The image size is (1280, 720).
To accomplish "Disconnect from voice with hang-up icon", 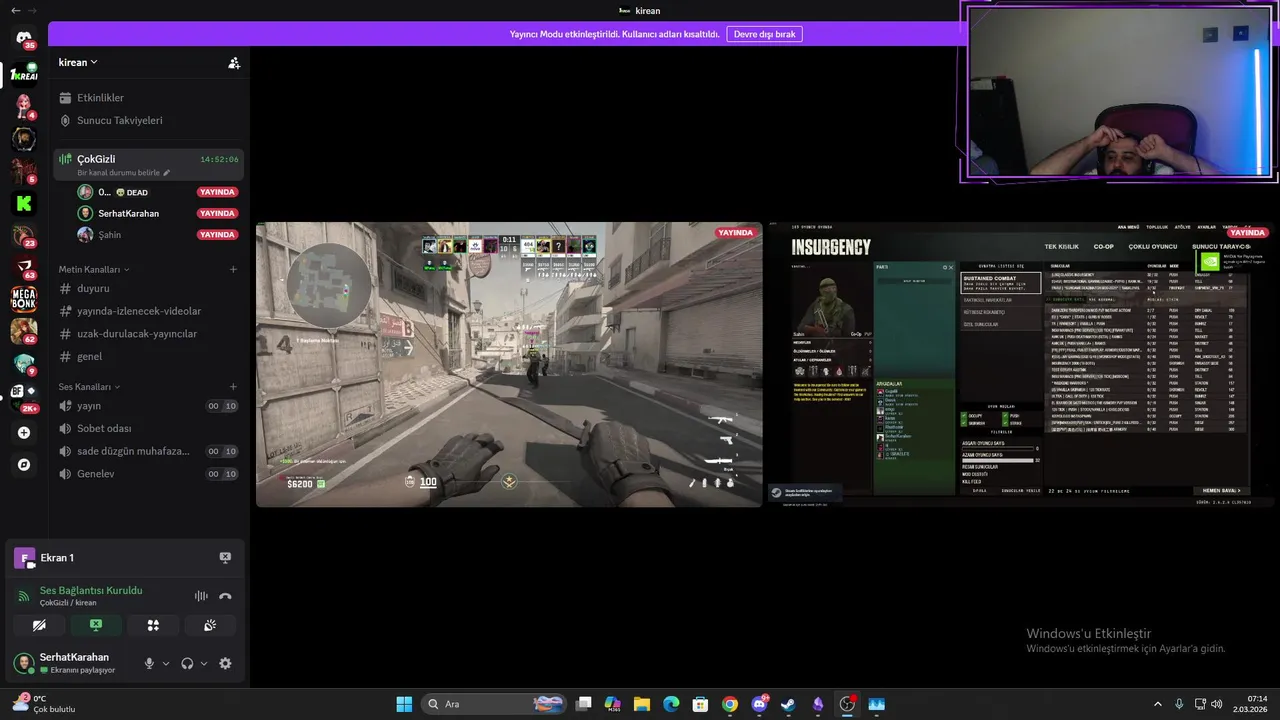I will [x=225, y=596].
